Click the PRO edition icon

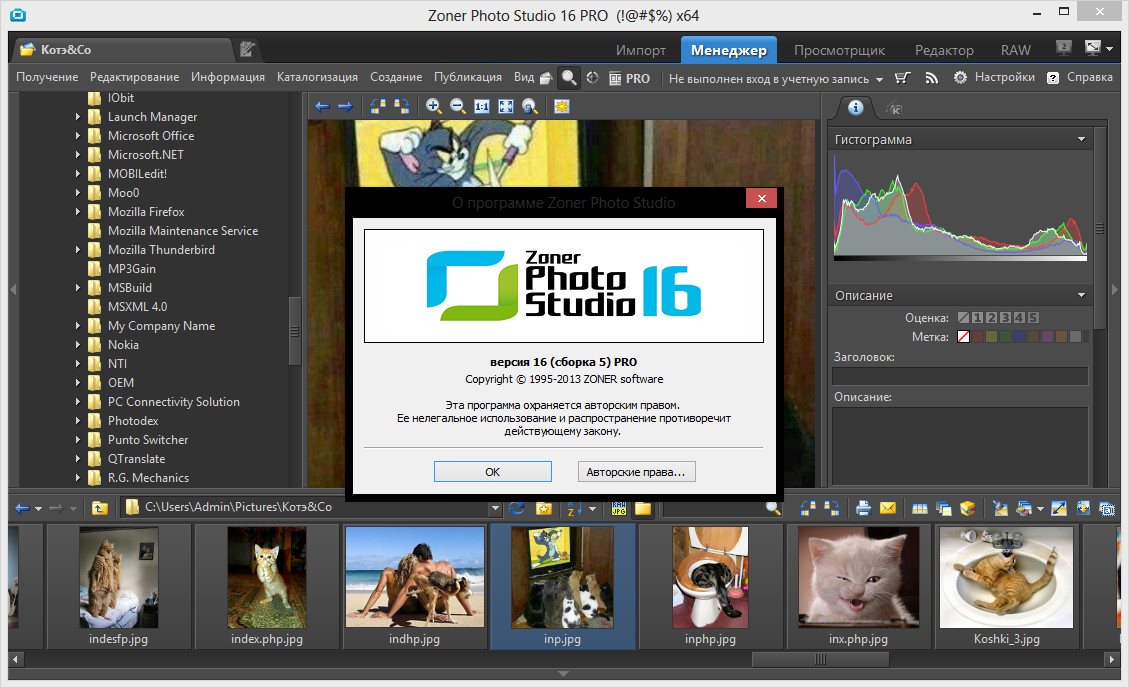click(629, 78)
